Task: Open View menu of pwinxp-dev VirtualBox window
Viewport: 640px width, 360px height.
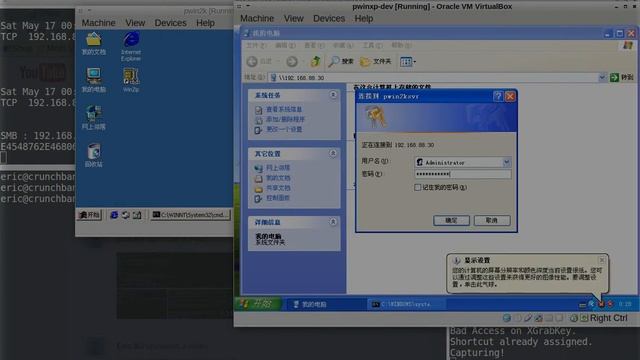Action: [293, 18]
